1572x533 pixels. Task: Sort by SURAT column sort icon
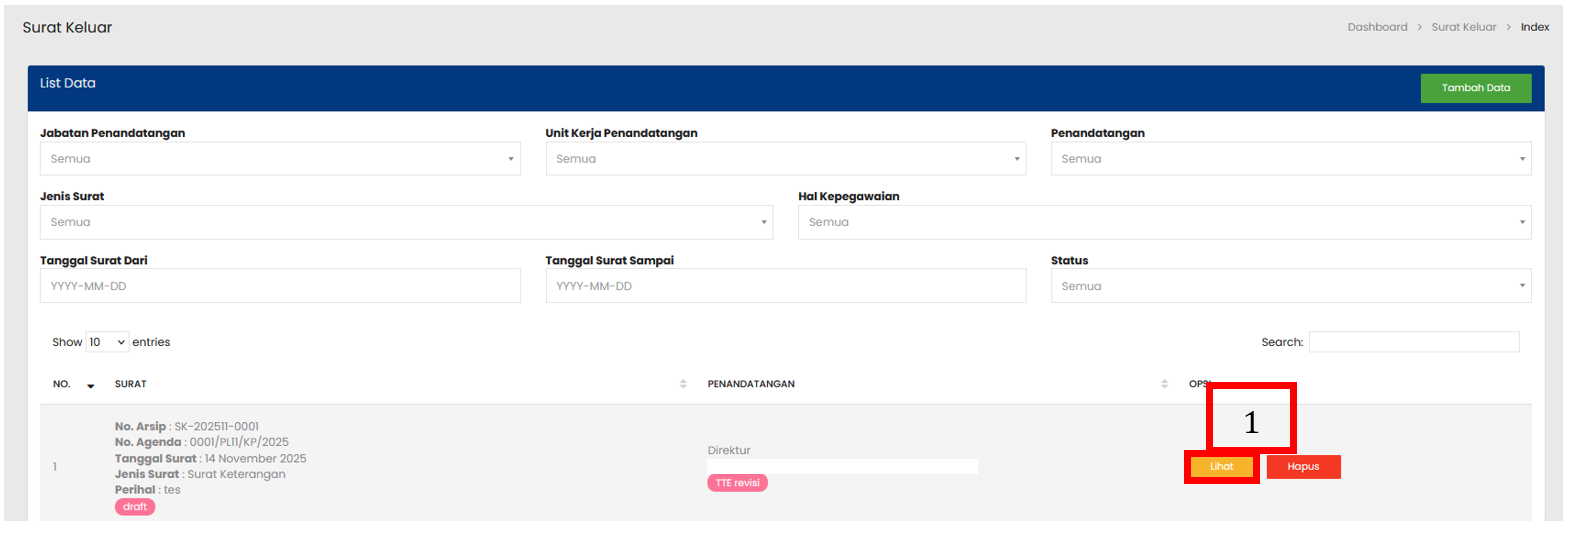click(683, 384)
